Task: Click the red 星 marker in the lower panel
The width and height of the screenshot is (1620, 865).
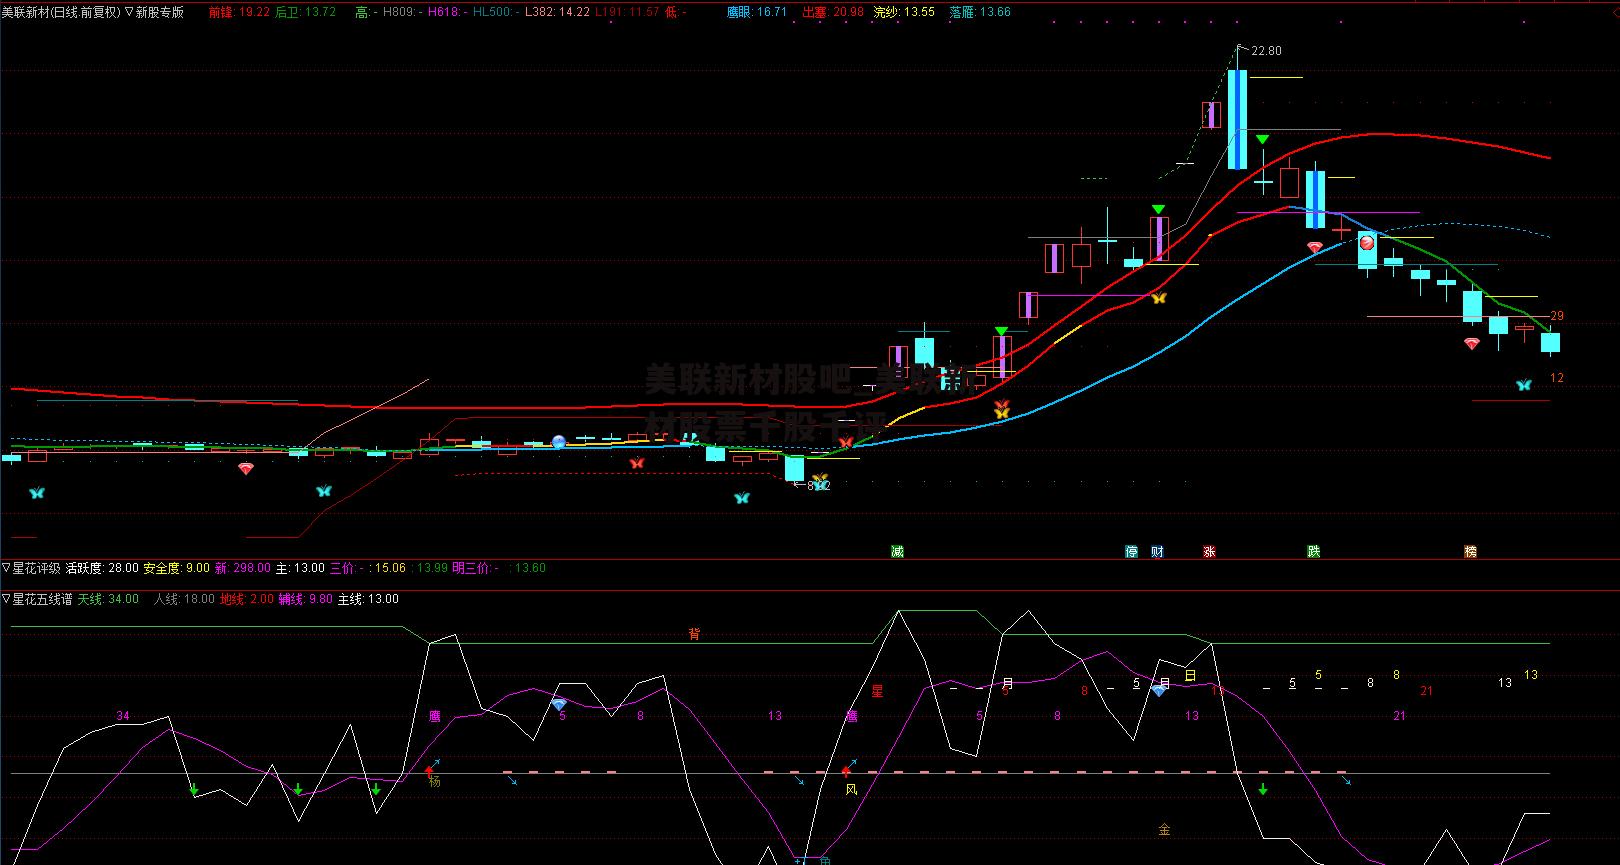Action: point(877,691)
